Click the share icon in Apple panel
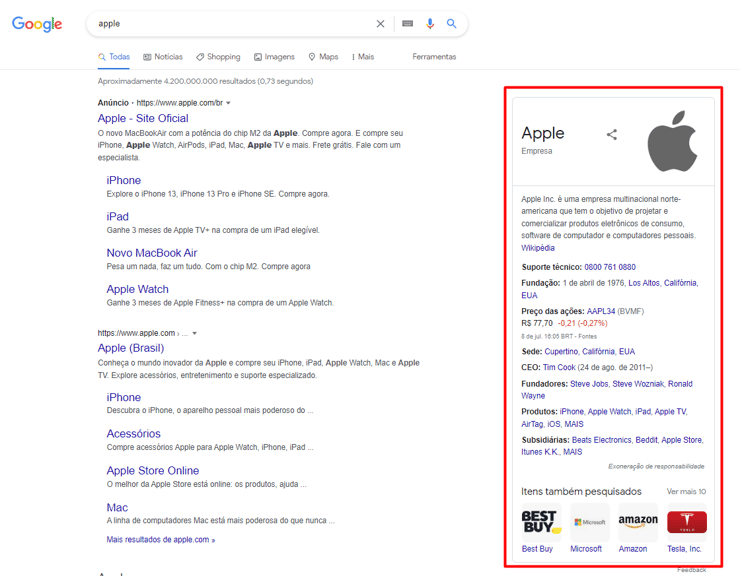Image resolution: width=740 pixels, height=576 pixels. coord(612,135)
